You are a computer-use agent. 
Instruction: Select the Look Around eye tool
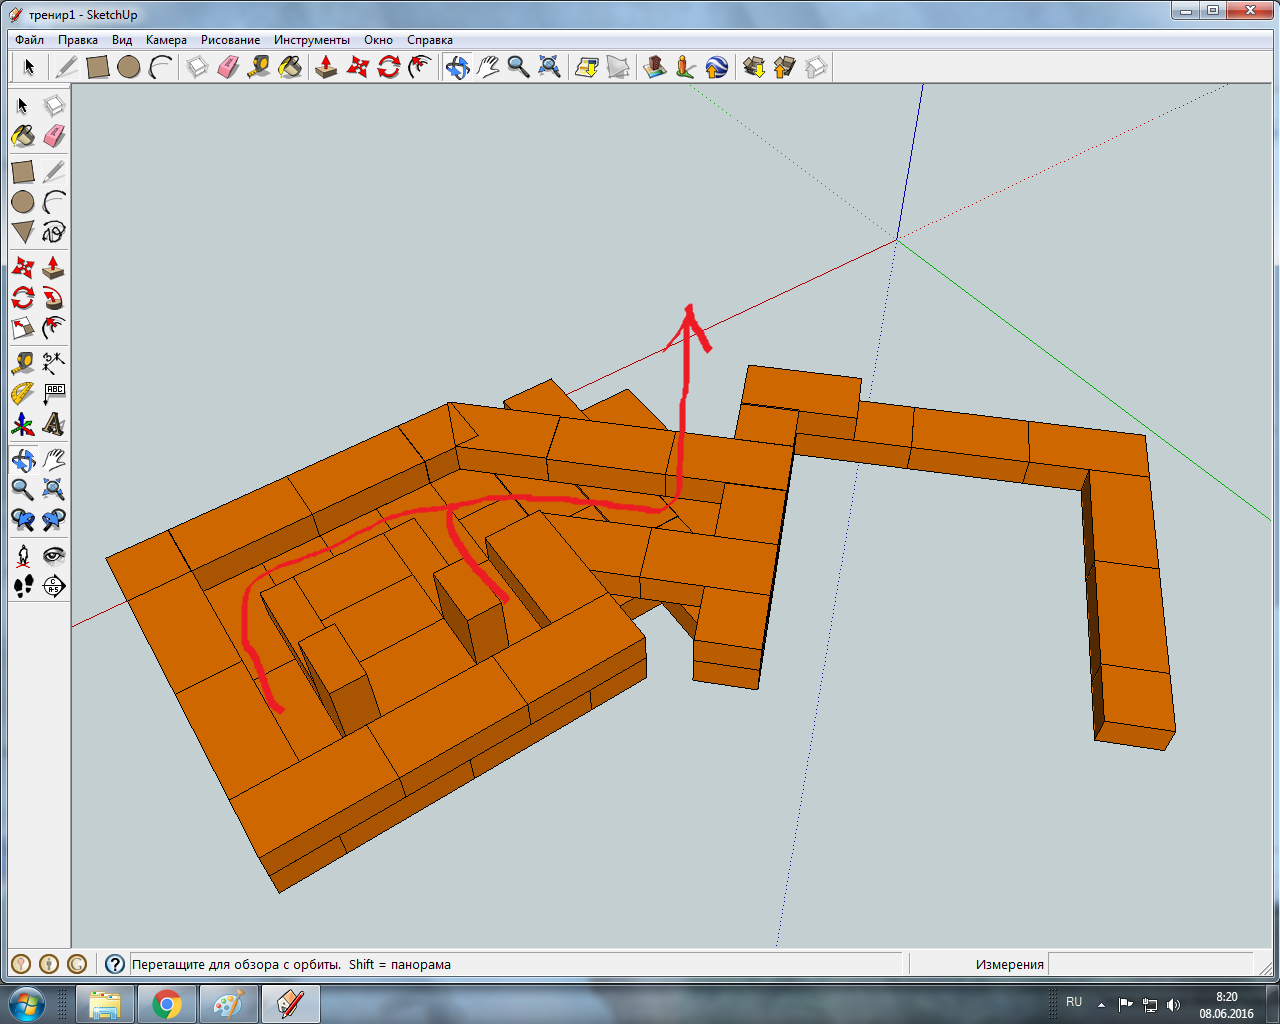tap(54, 555)
